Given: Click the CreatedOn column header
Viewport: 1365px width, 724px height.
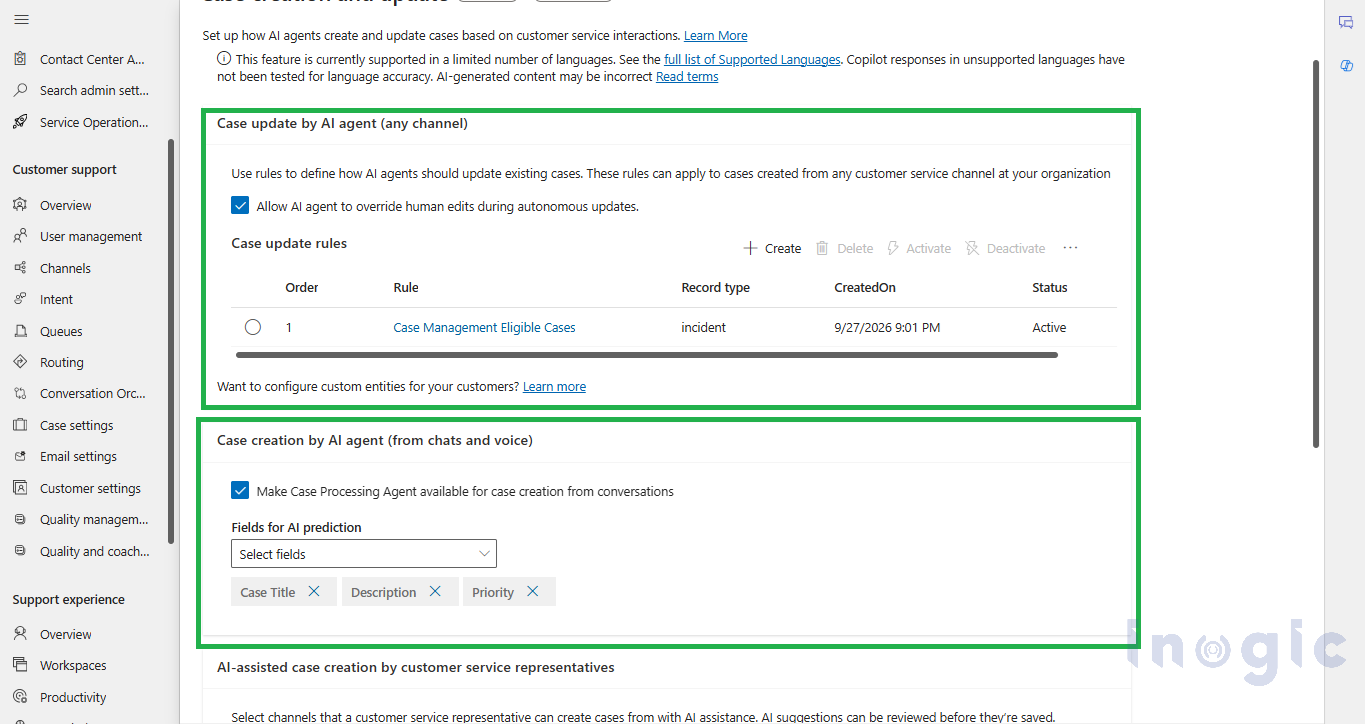Looking at the screenshot, I should (x=865, y=288).
